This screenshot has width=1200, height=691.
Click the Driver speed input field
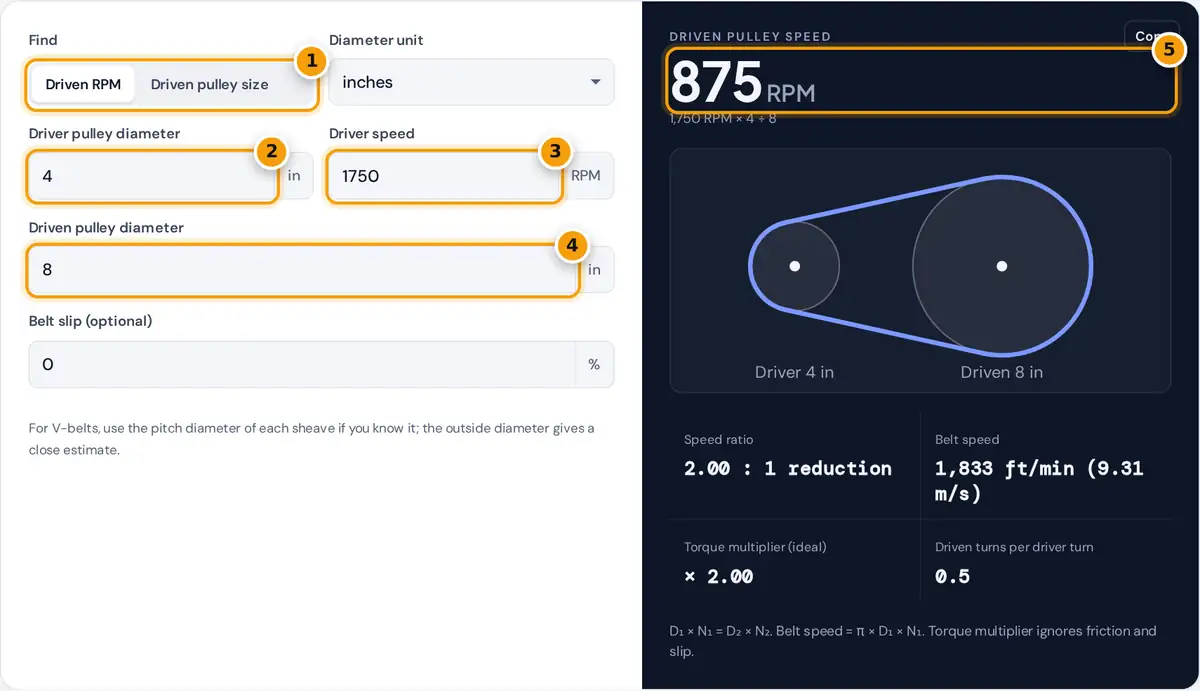[446, 176]
